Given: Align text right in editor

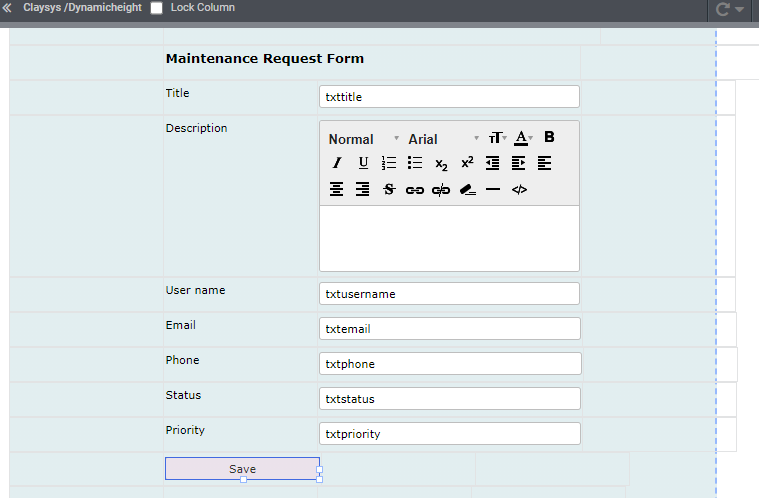Looking at the screenshot, I should 363,189.
